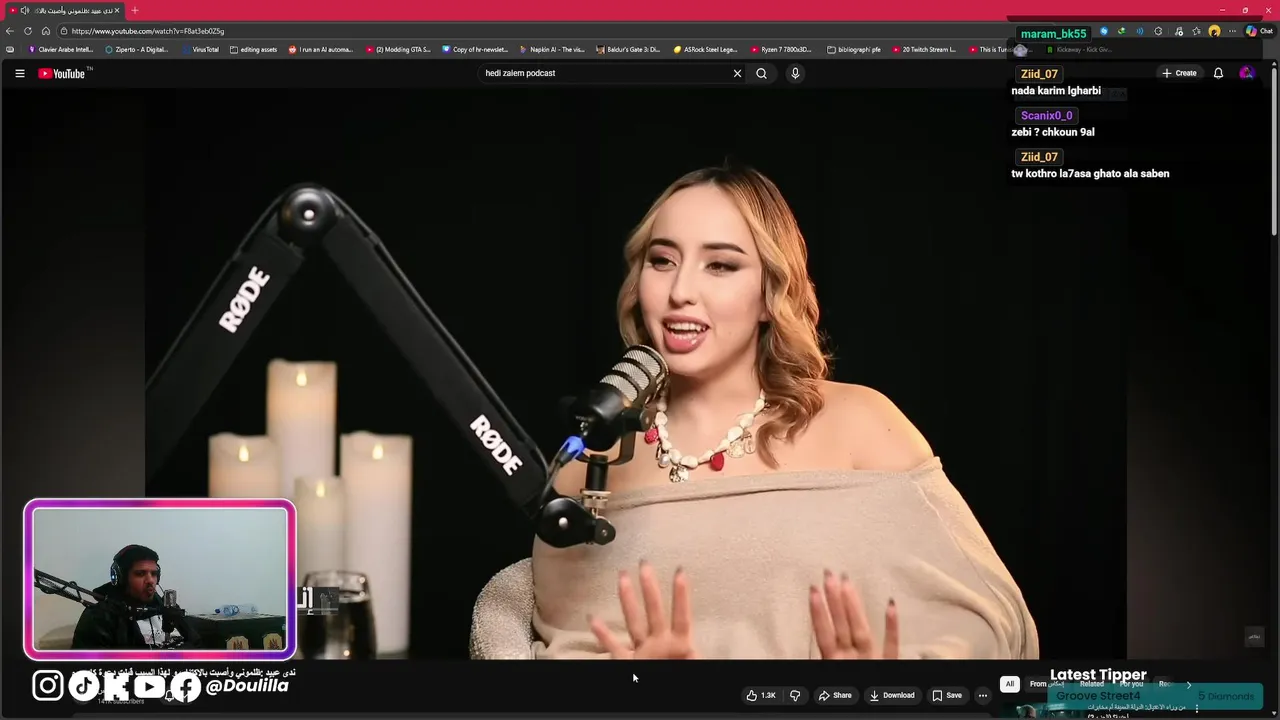
Task: Select the Related filter chip
Action: pyautogui.click(x=1092, y=684)
